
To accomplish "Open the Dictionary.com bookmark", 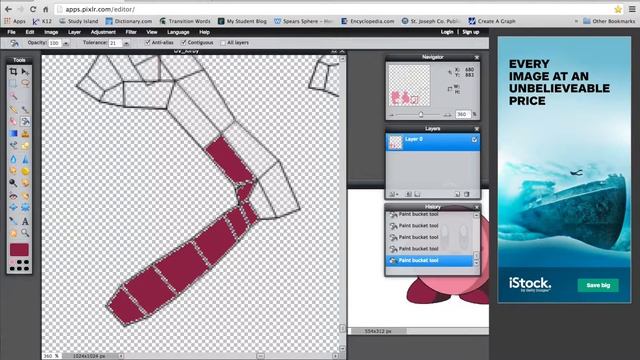I will (x=129, y=21).
